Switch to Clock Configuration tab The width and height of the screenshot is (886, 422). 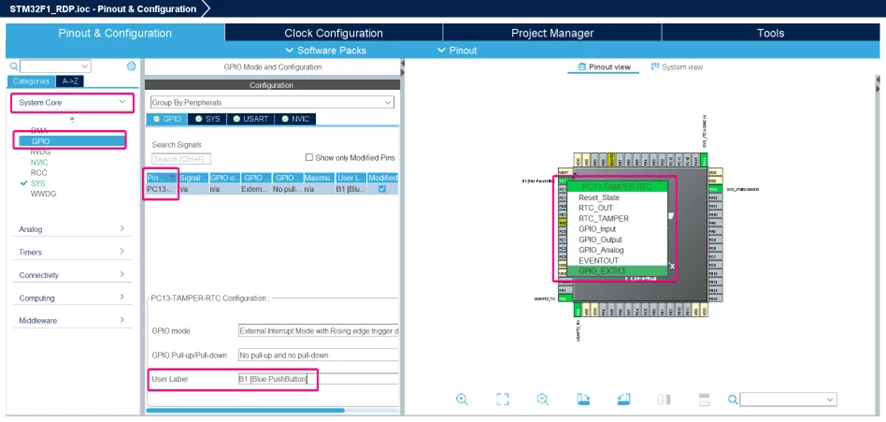(x=333, y=33)
